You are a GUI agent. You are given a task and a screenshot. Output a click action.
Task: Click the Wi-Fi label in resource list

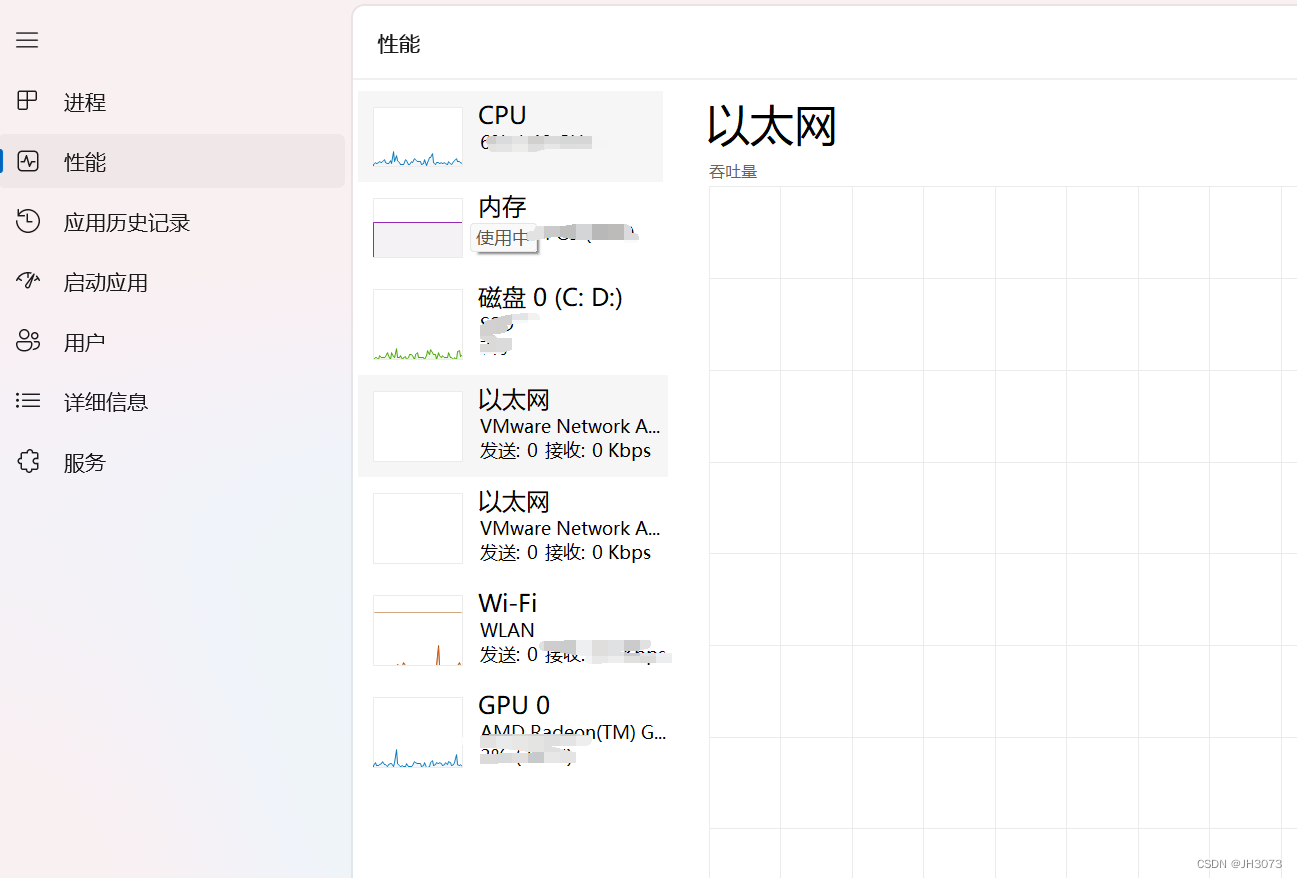point(507,603)
